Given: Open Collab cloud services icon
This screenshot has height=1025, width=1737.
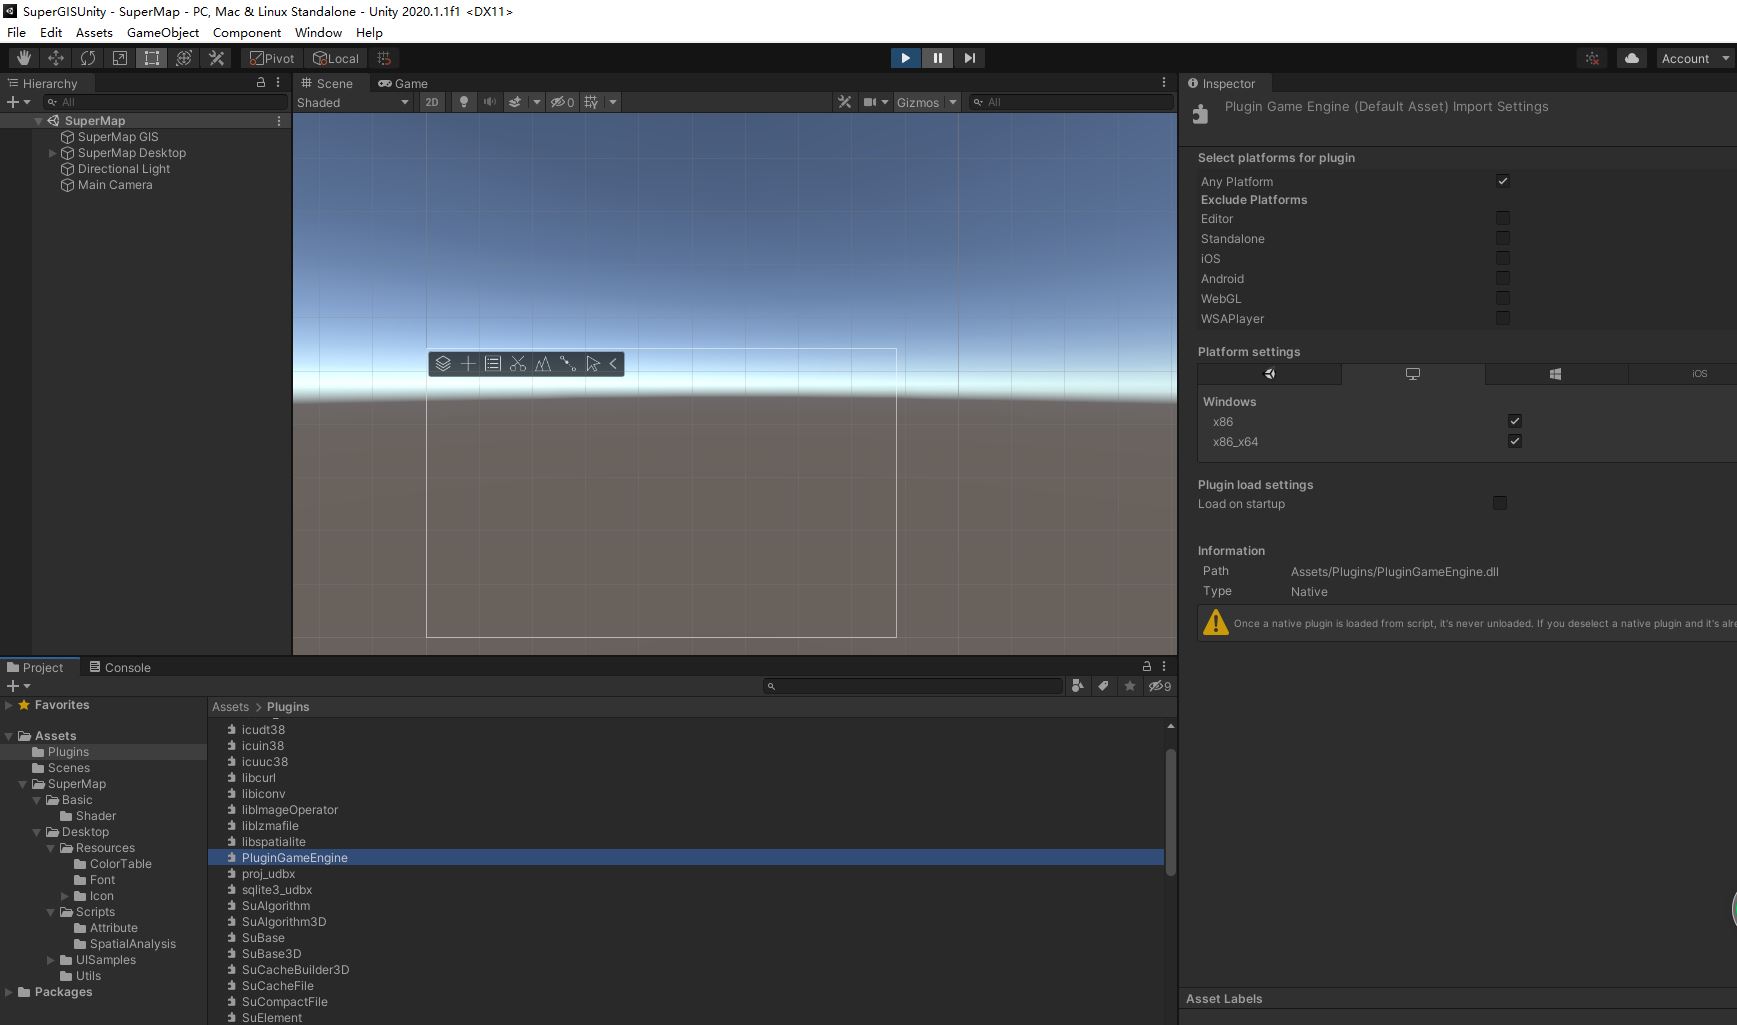Looking at the screenshot, I should (1632, 58).
